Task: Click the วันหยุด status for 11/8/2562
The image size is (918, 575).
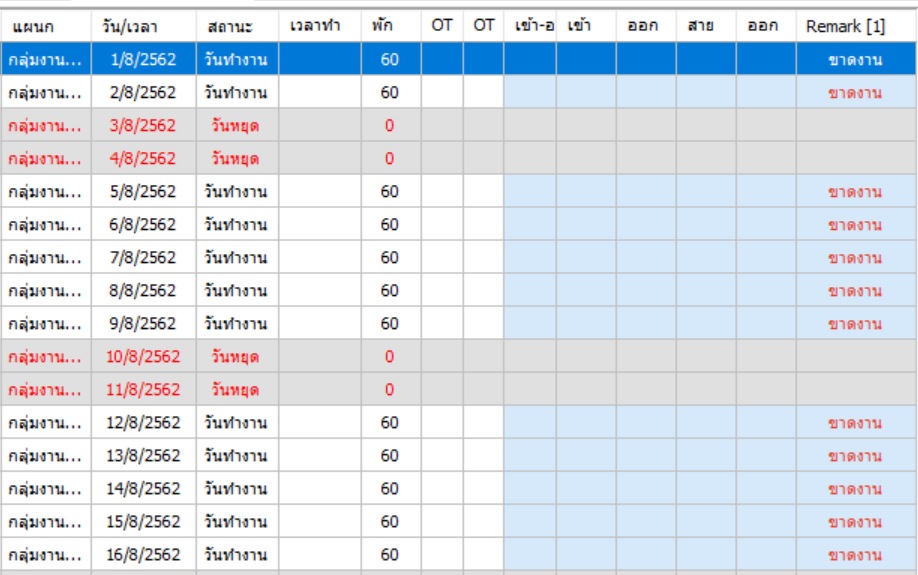Action: tap(235, 390)
